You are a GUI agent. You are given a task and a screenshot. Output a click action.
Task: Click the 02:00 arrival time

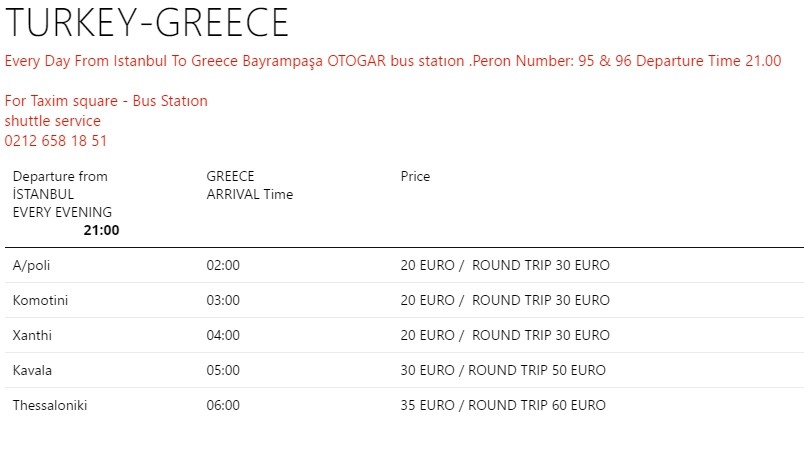[x=223, y=265]
